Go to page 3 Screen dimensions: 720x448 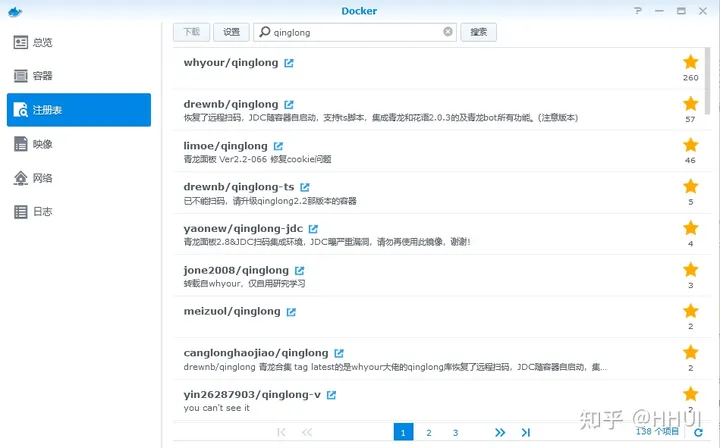click(x=456, y=432)
